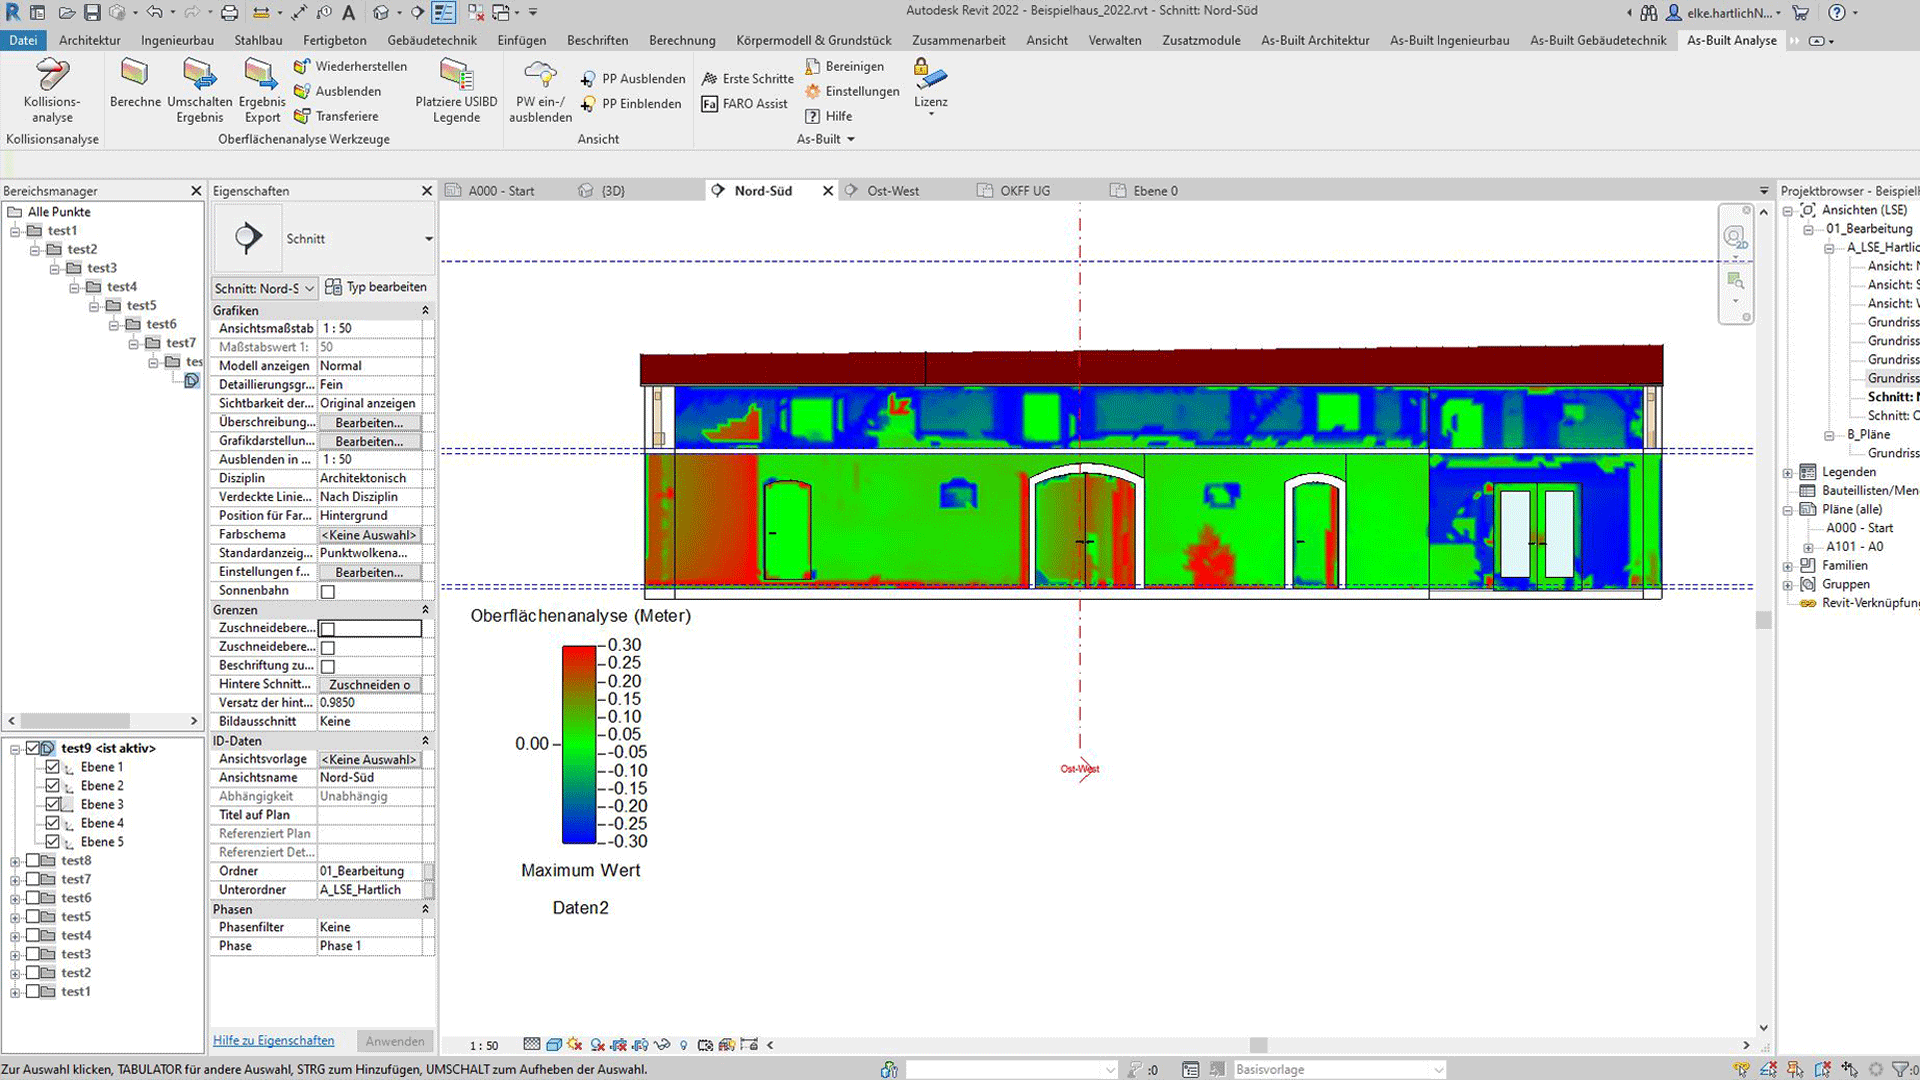Open the Hilfe item in As-Built panel

828,116
